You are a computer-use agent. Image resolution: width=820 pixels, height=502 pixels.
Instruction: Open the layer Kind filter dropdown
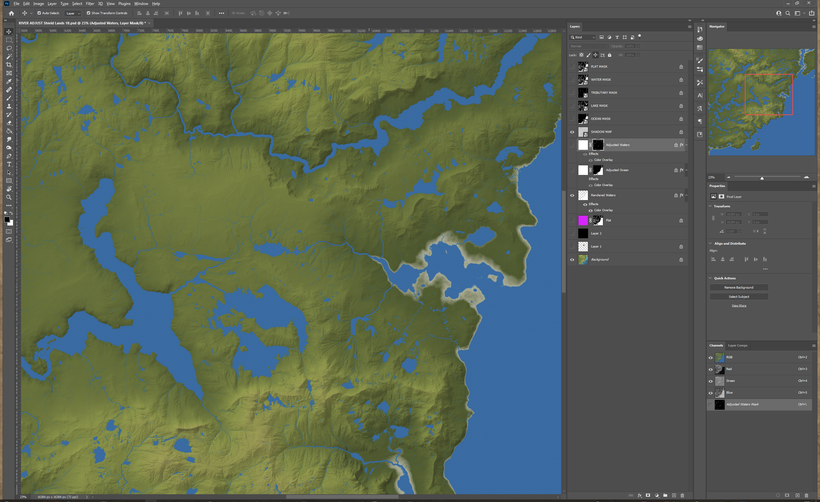583,37
